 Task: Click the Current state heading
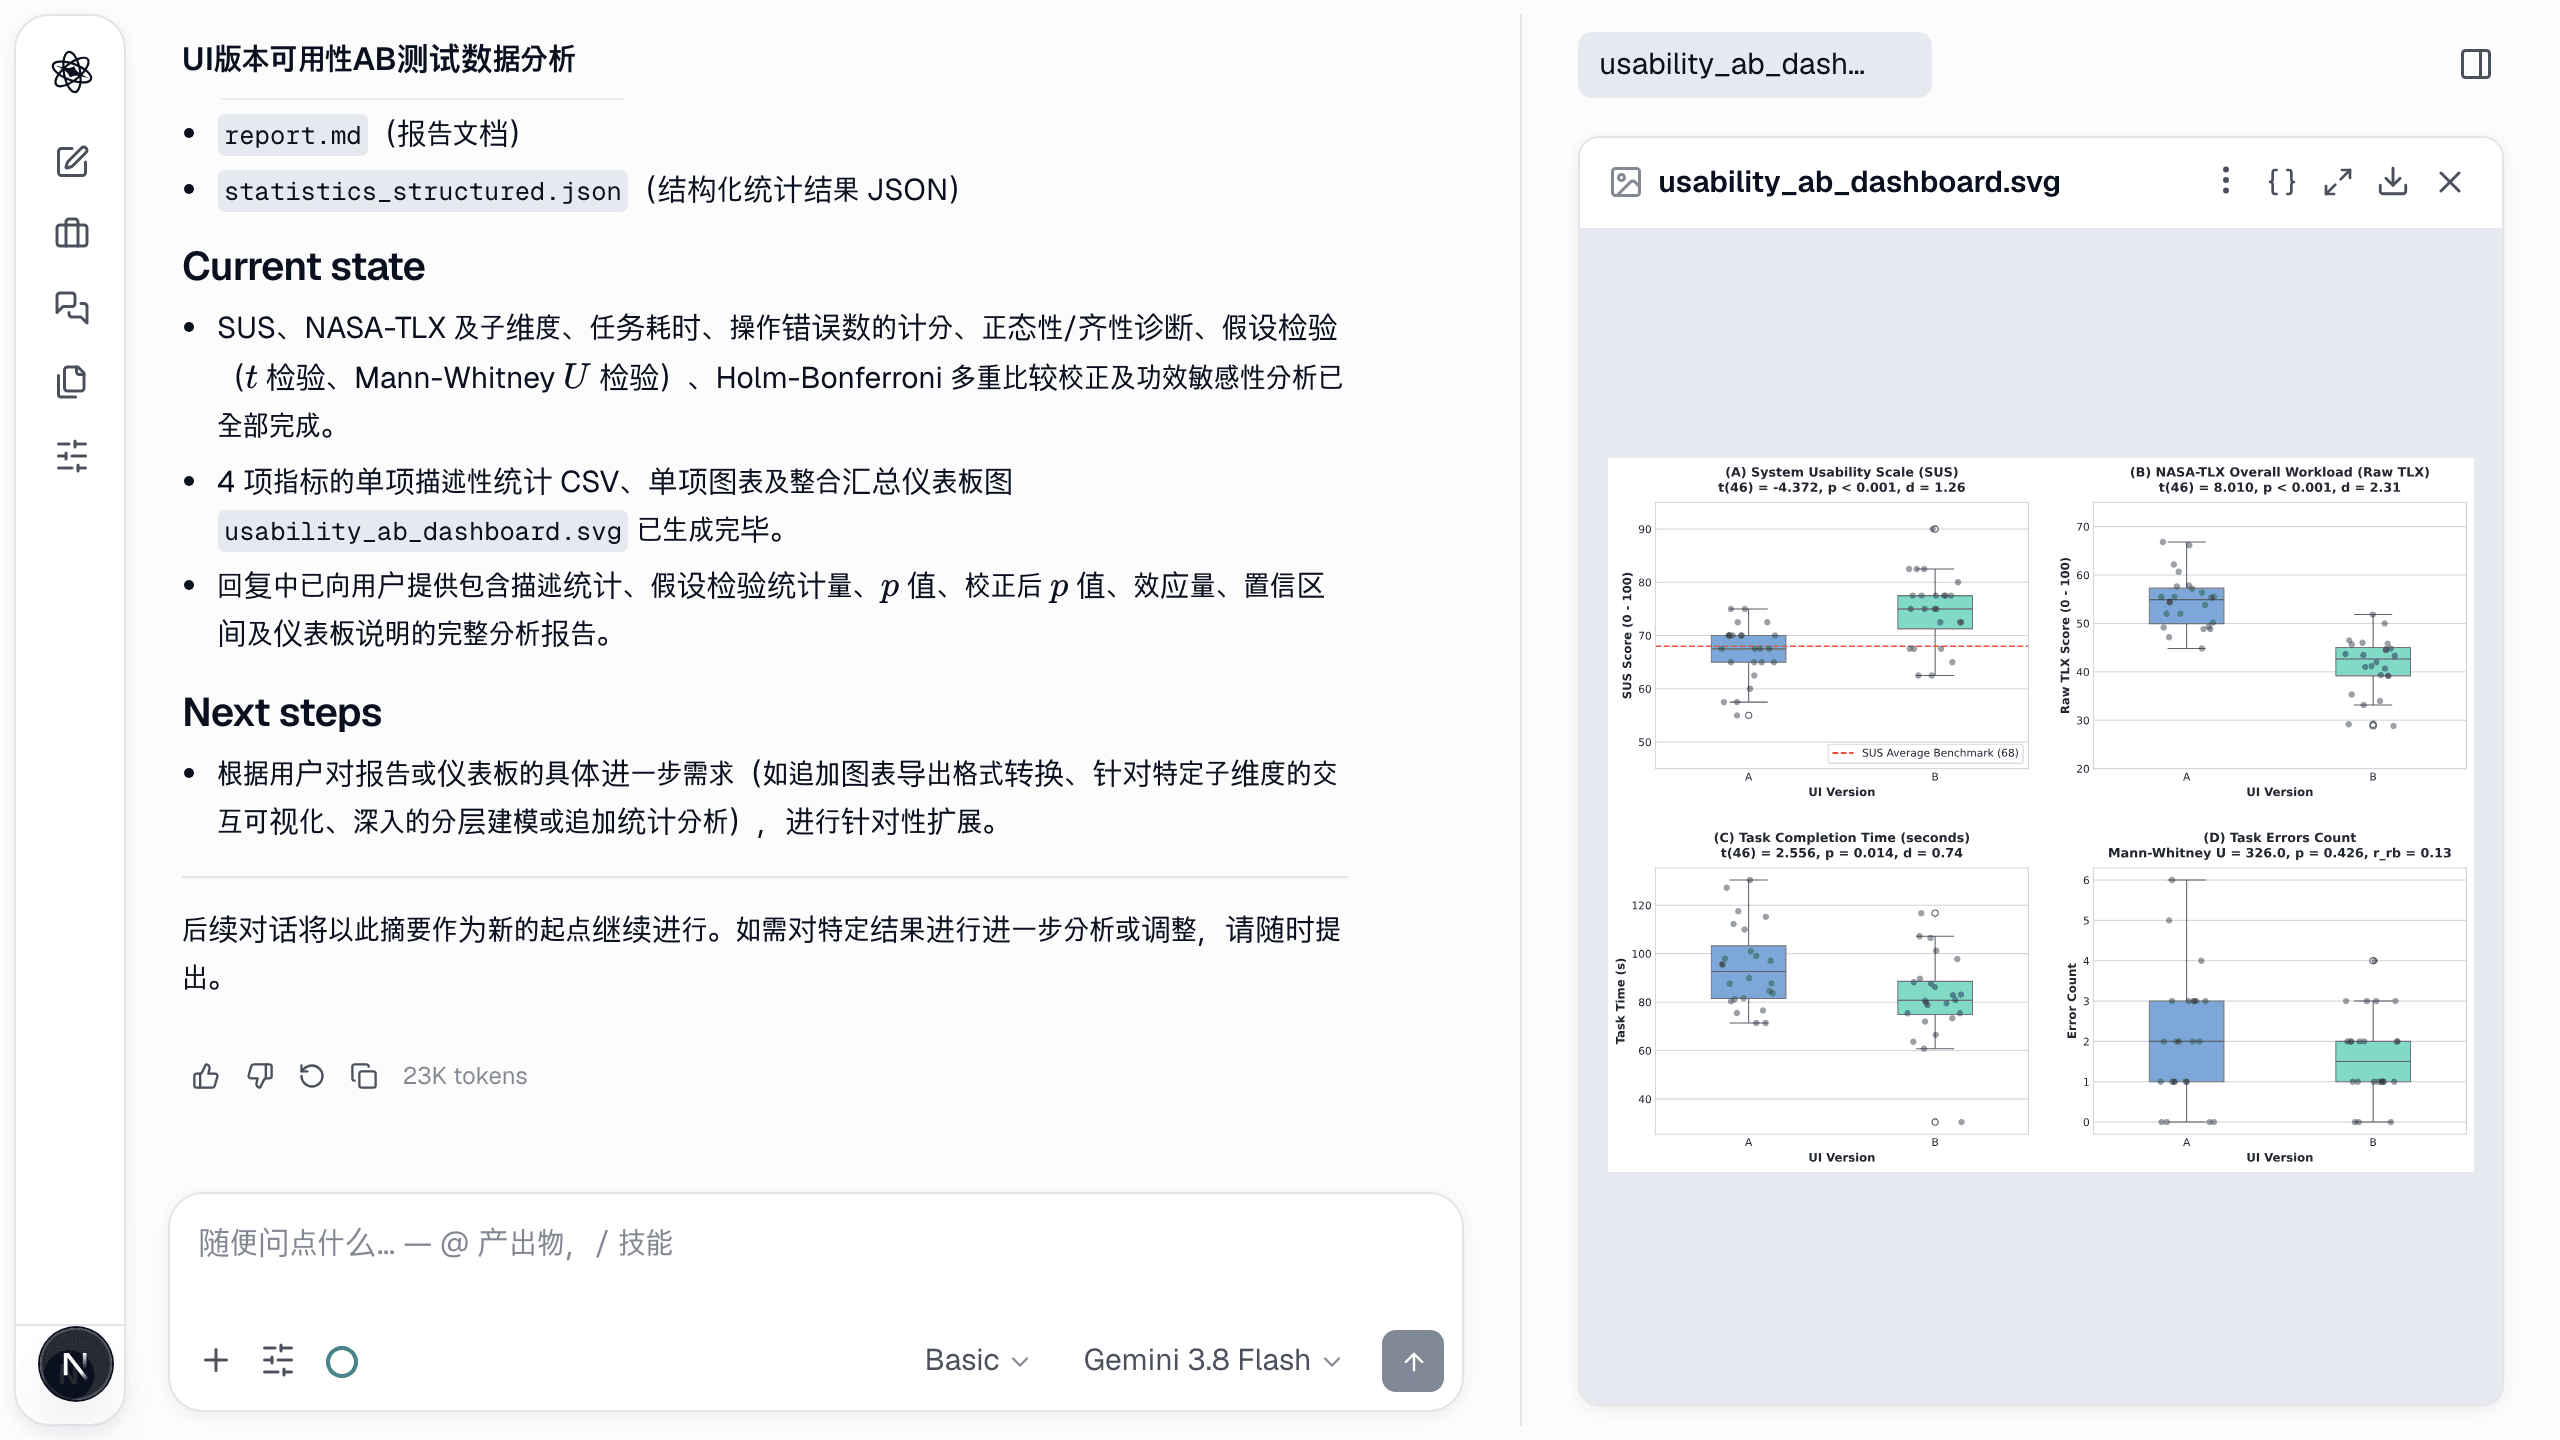click(303, 267)
